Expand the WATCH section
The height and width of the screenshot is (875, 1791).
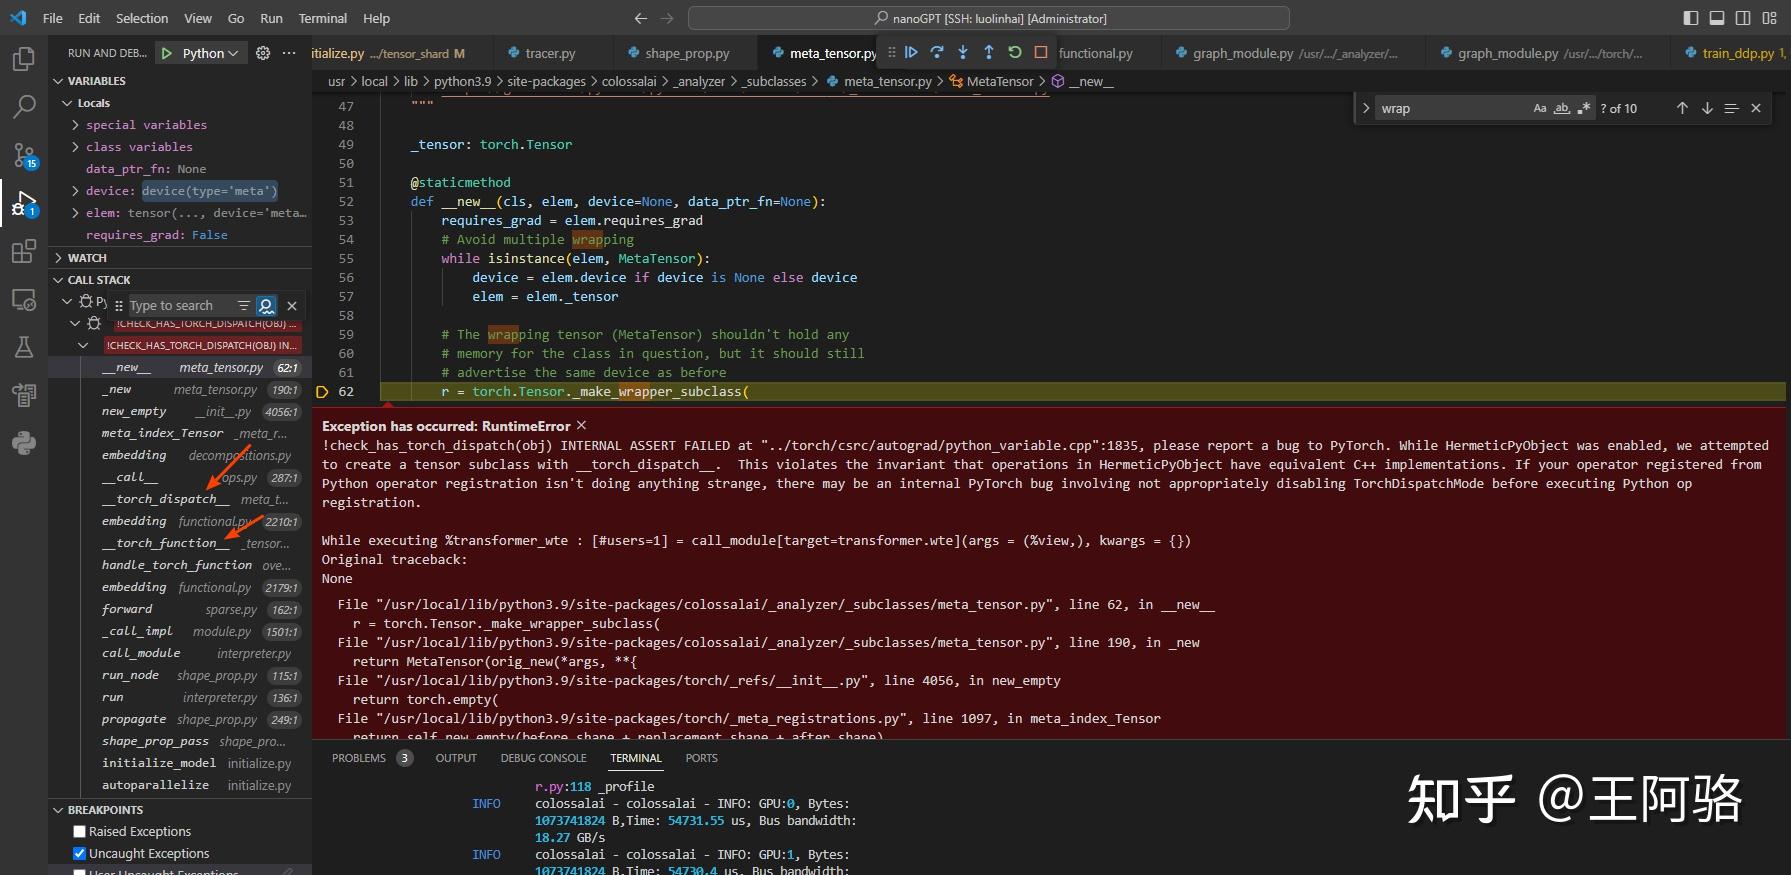(x=87, y=258)
